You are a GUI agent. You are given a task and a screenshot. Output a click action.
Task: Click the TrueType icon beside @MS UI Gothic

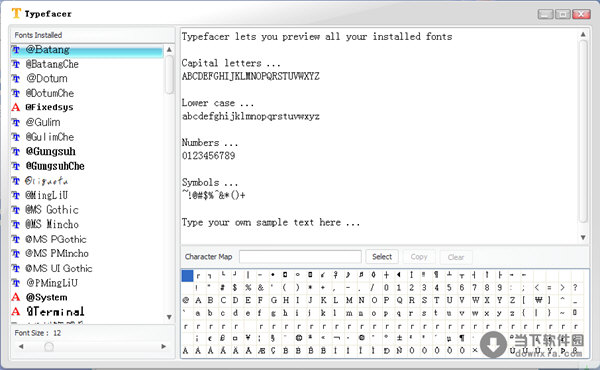click(x=16, y=268)
